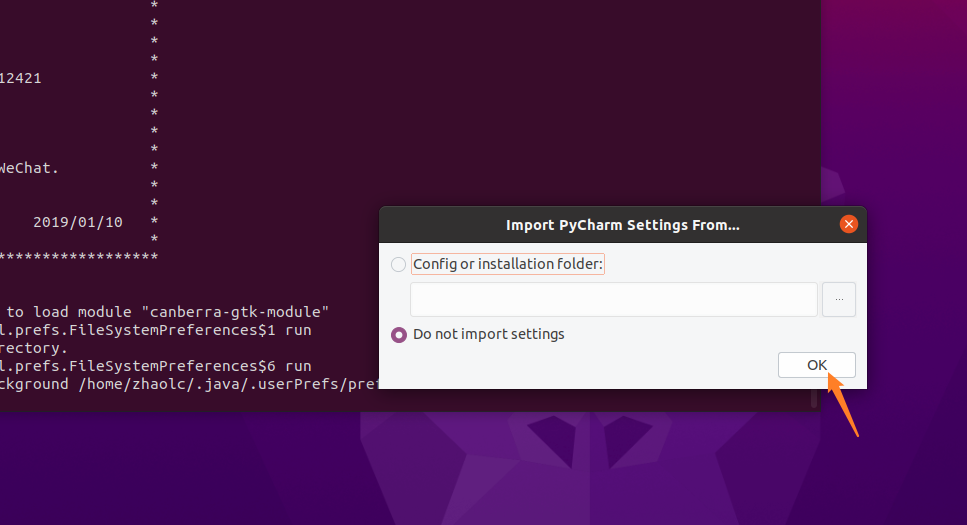Choose the Do not import settings radio button

pos(399,334)
